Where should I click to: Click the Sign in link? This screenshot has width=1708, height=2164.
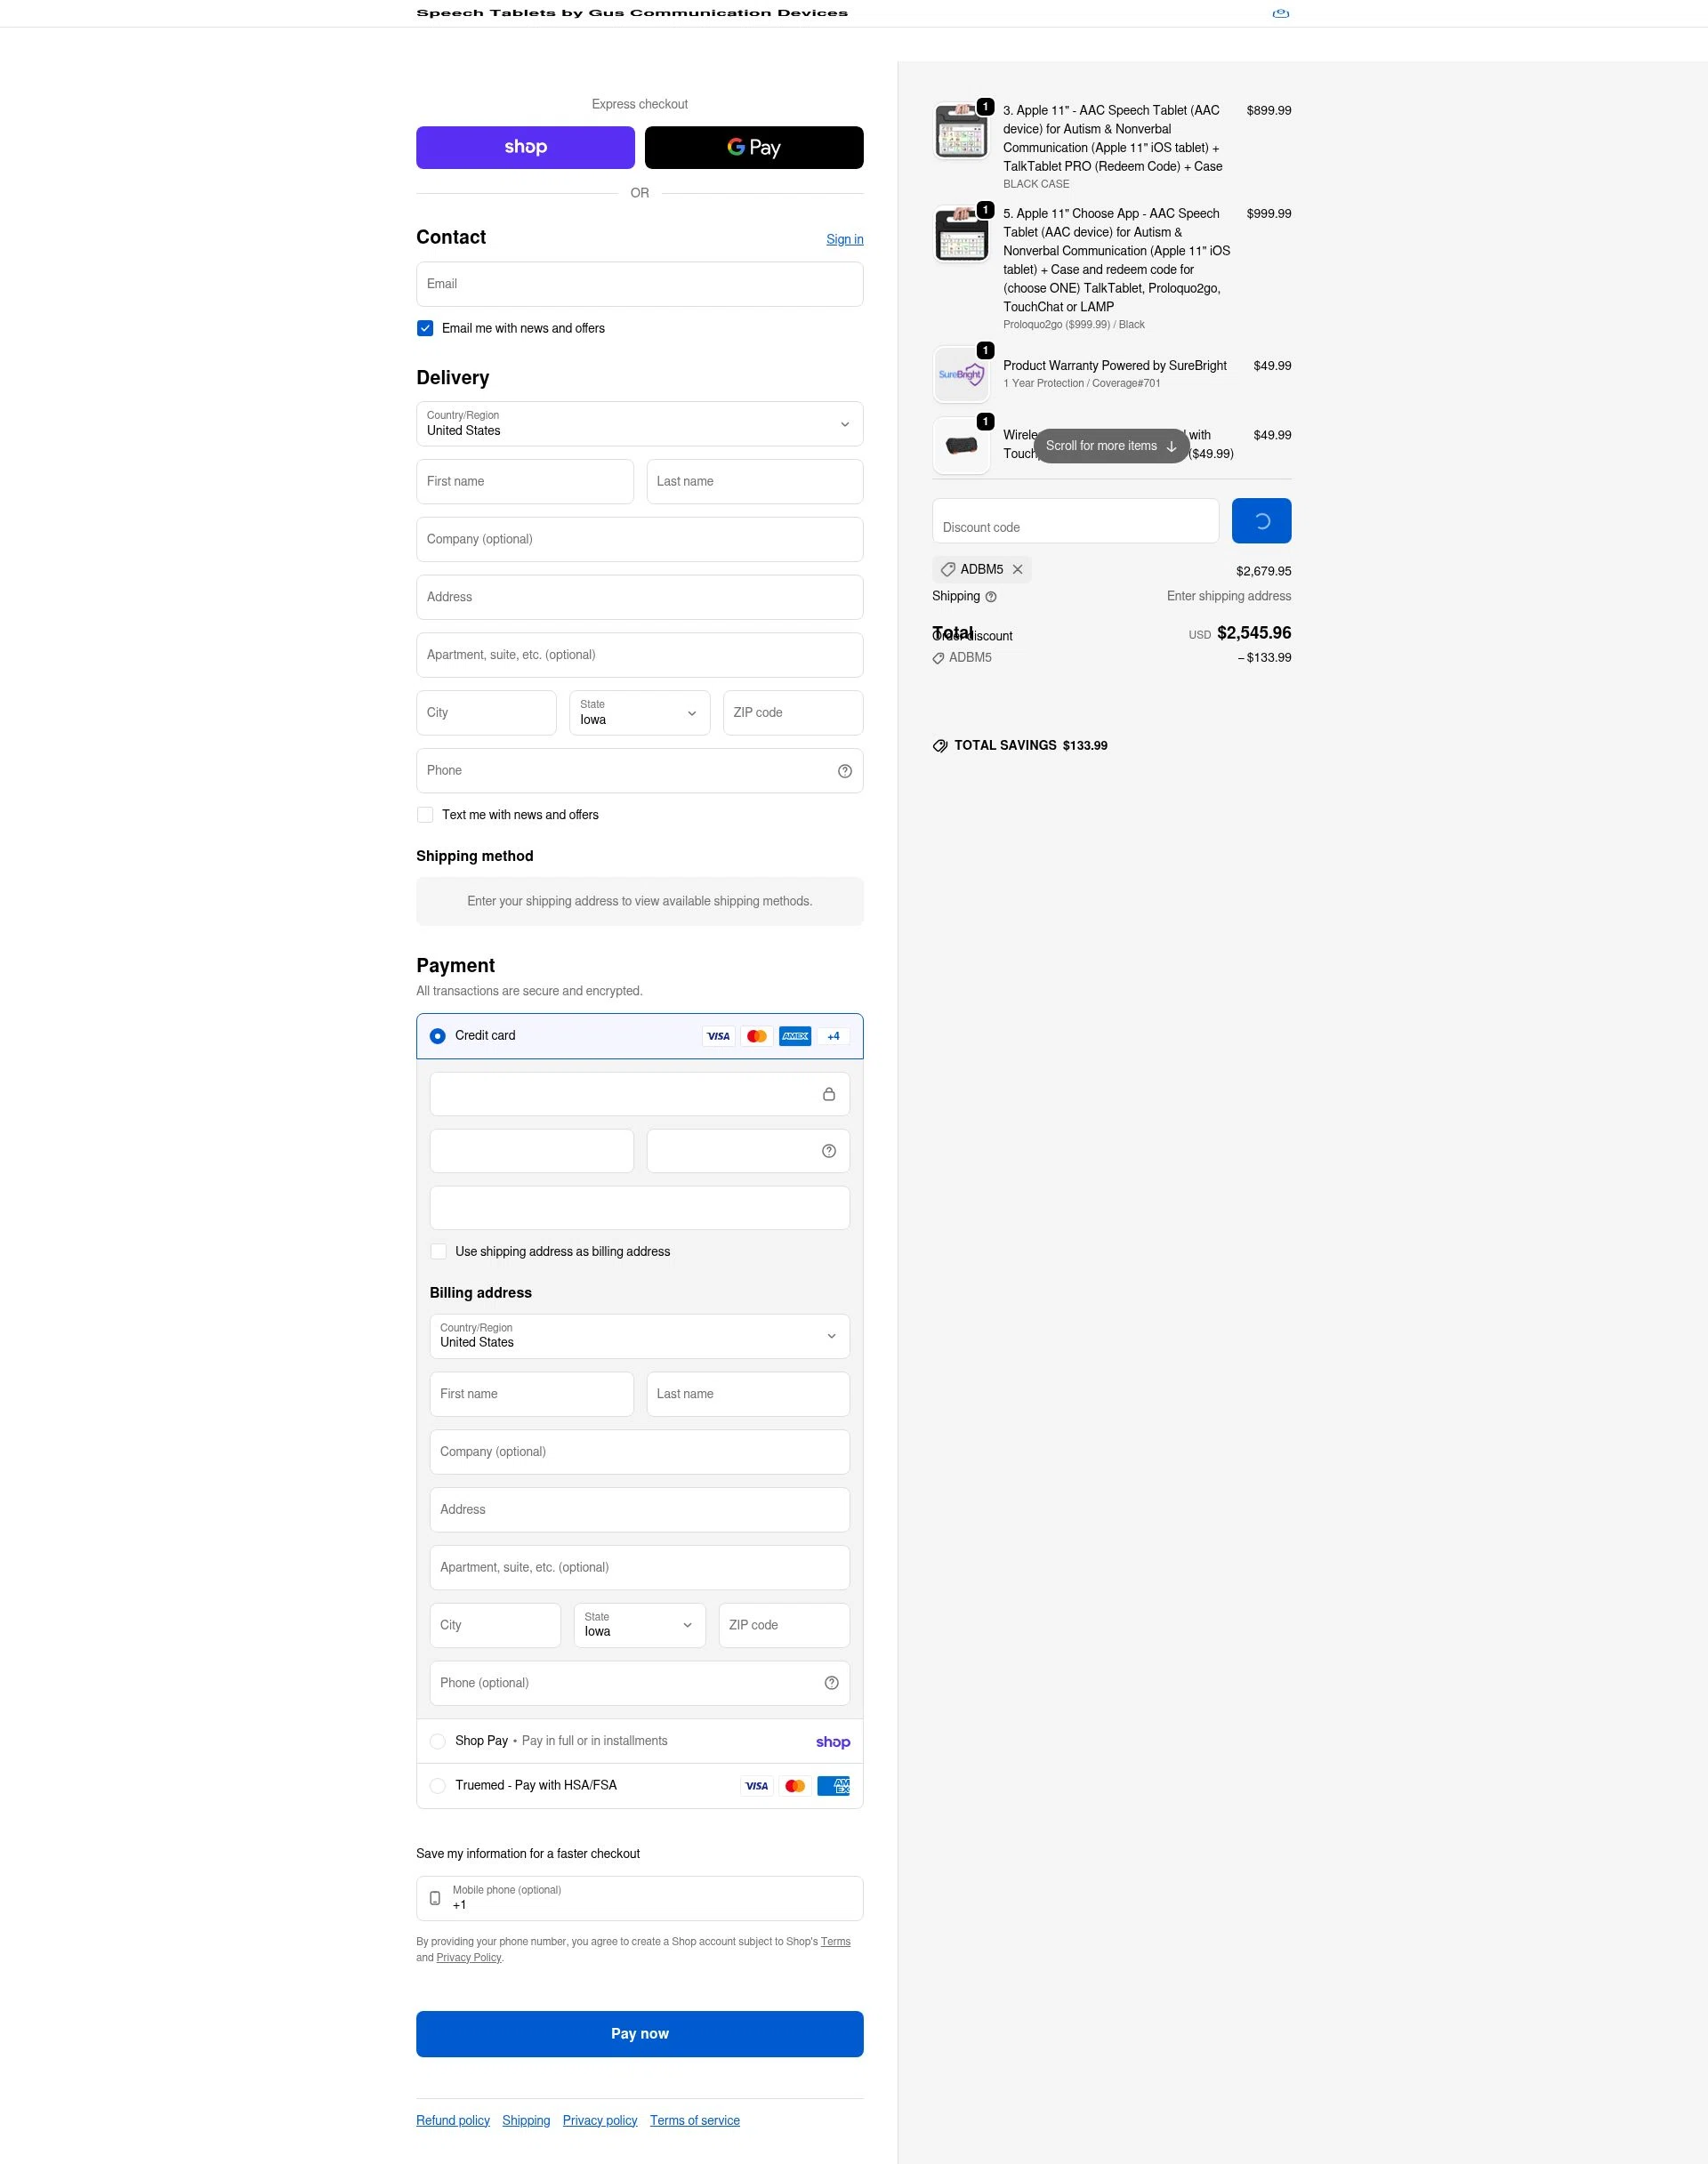point(844,239)
